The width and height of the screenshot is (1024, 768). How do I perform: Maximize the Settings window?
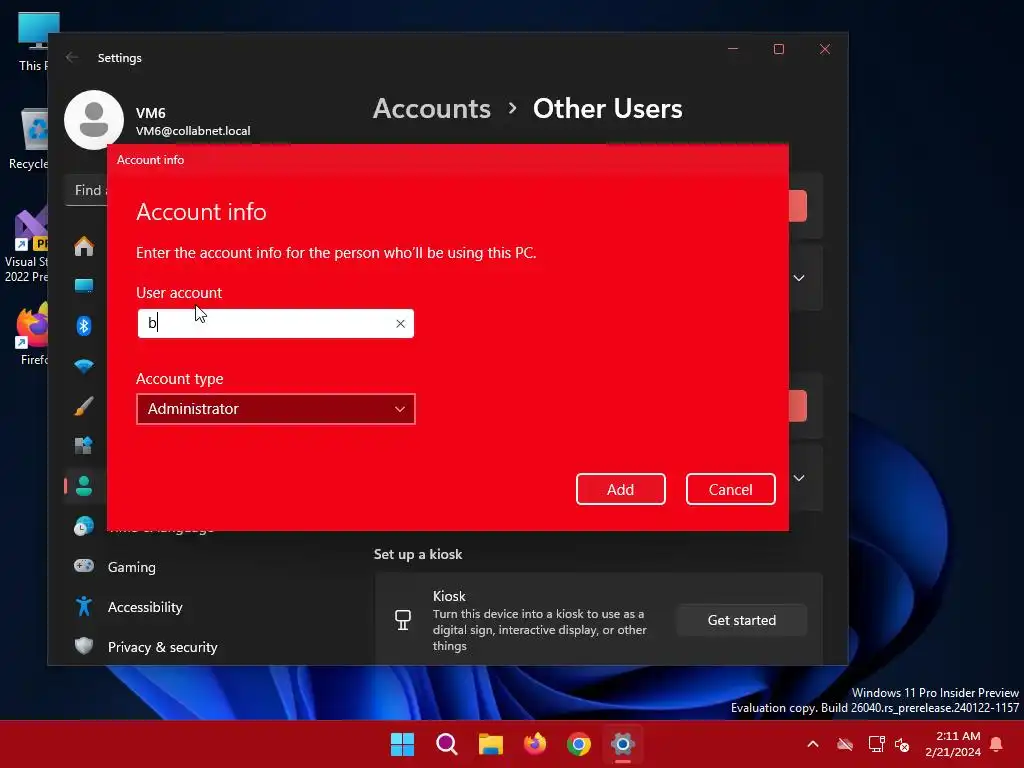coord(778,49)
